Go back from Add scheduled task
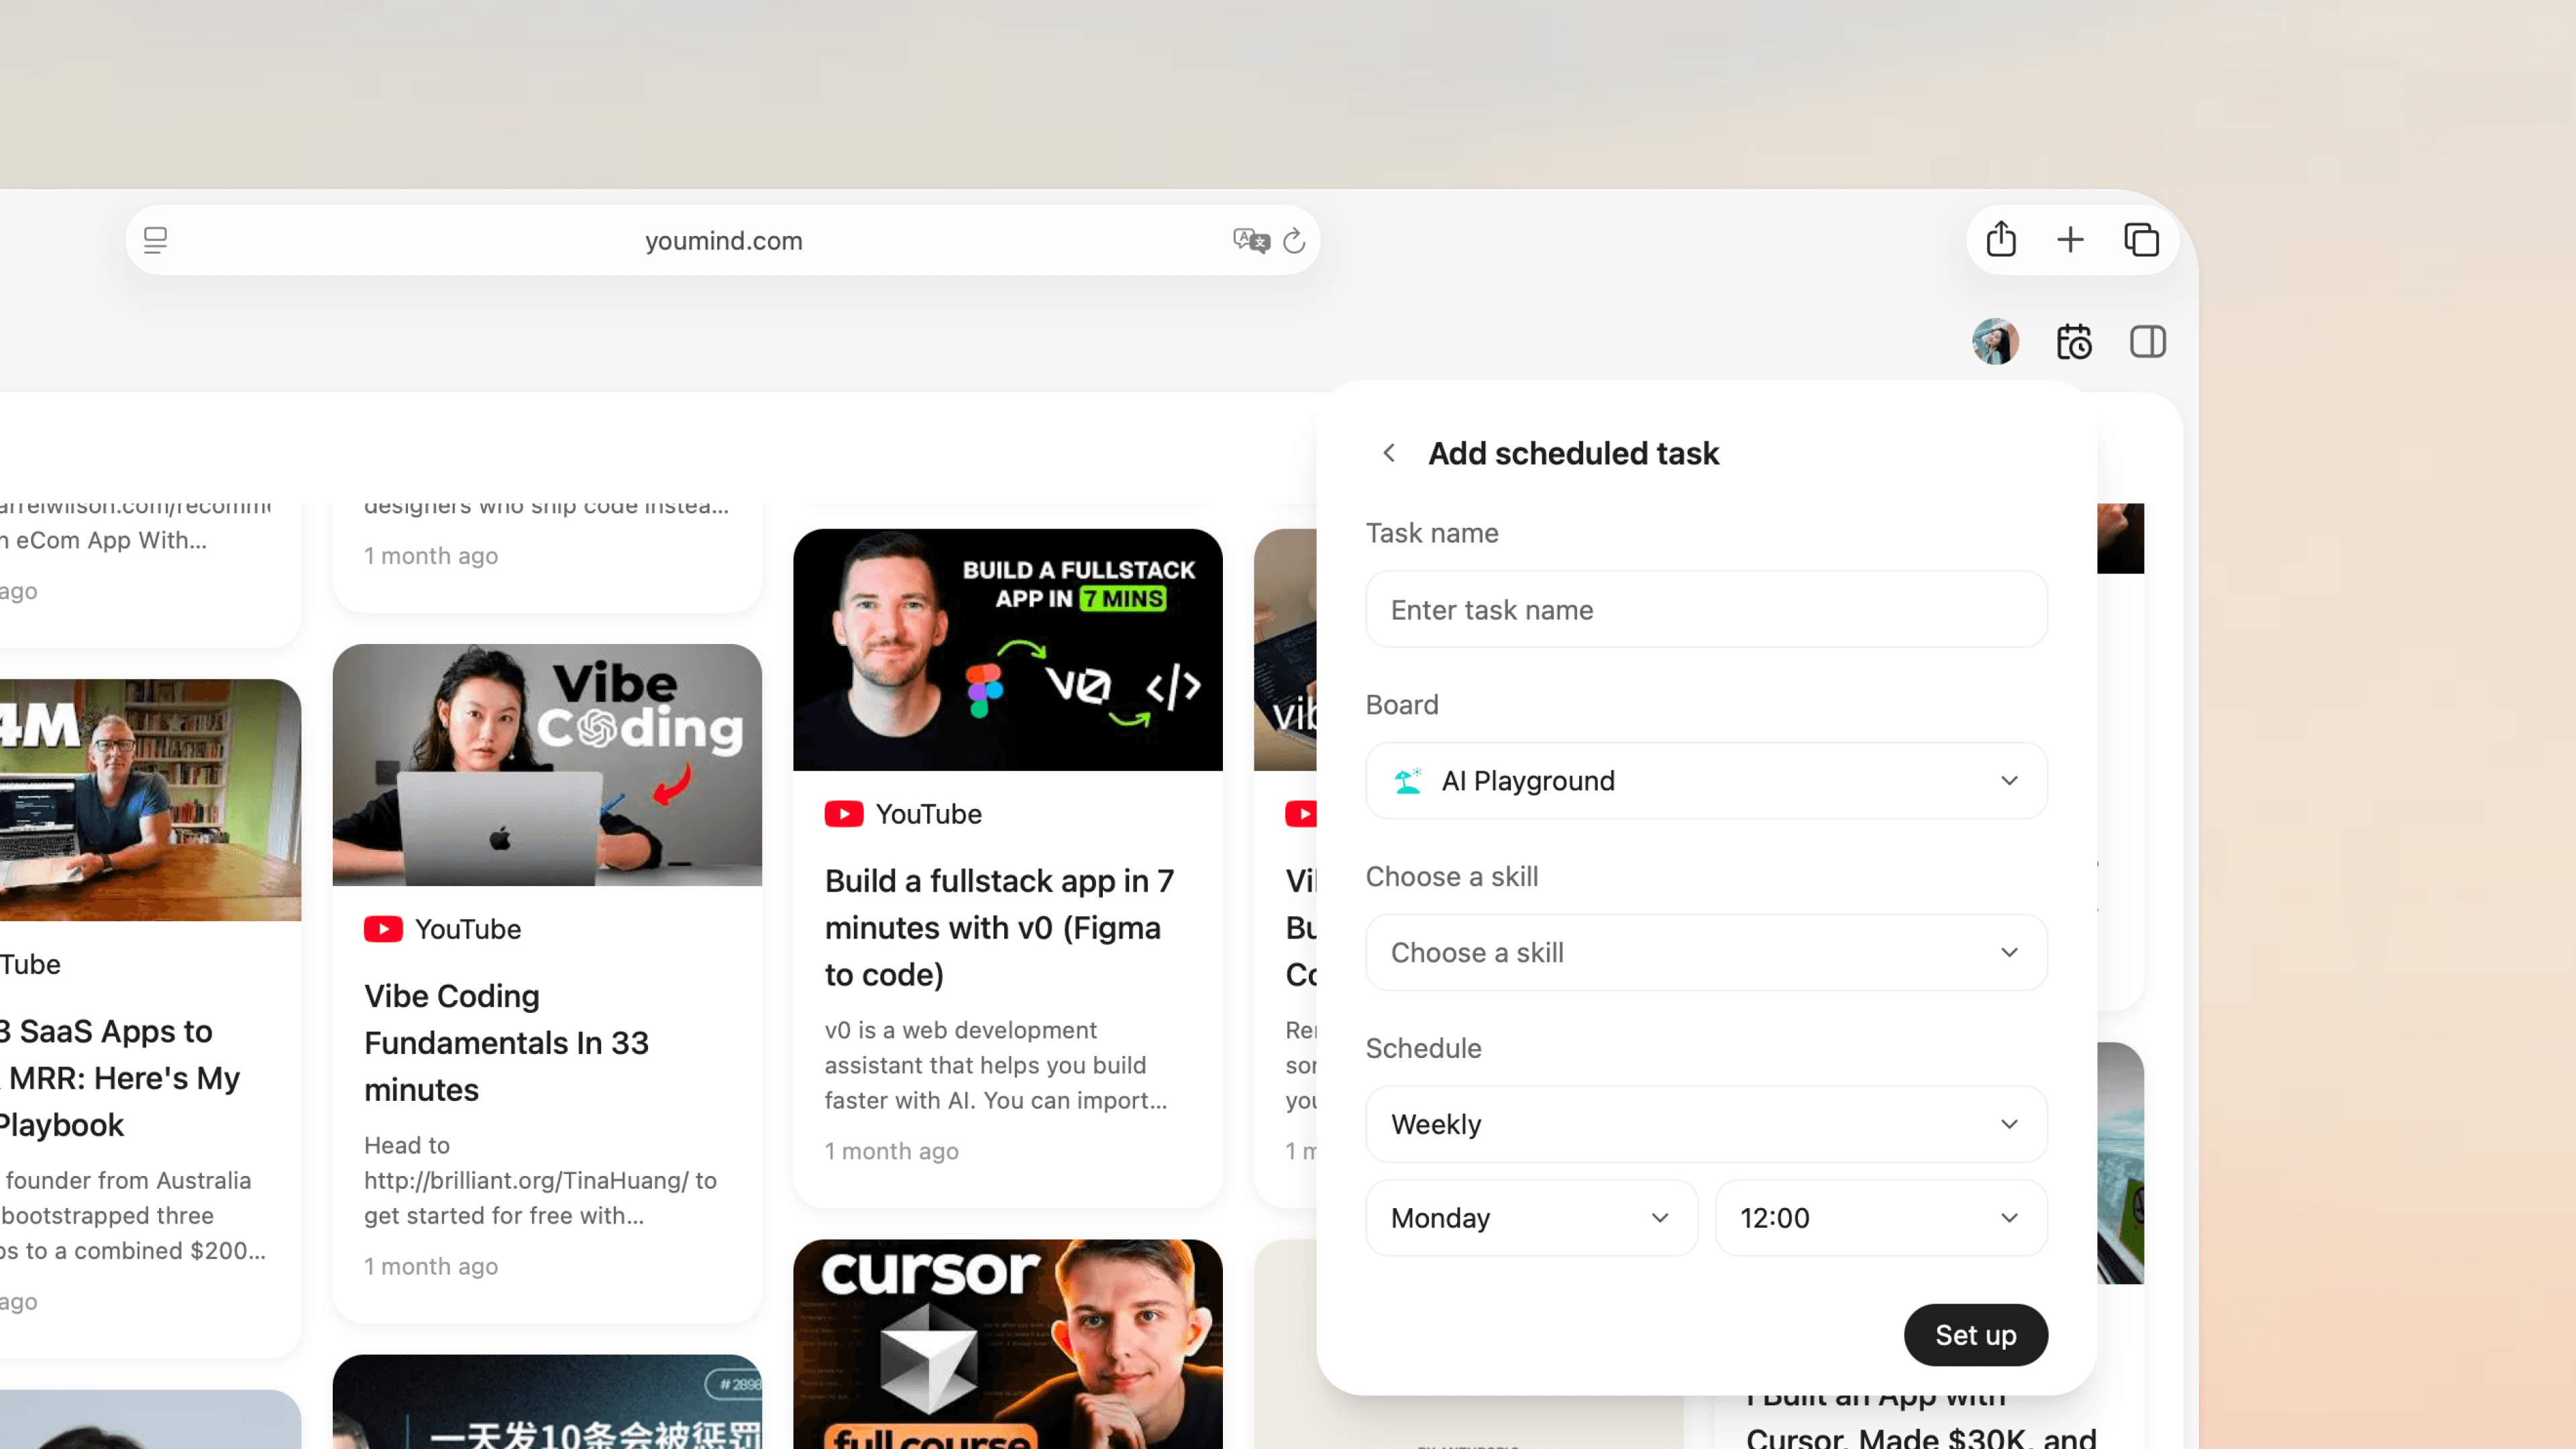This screenshot has width=2576, height=1449. (1389, 453)
